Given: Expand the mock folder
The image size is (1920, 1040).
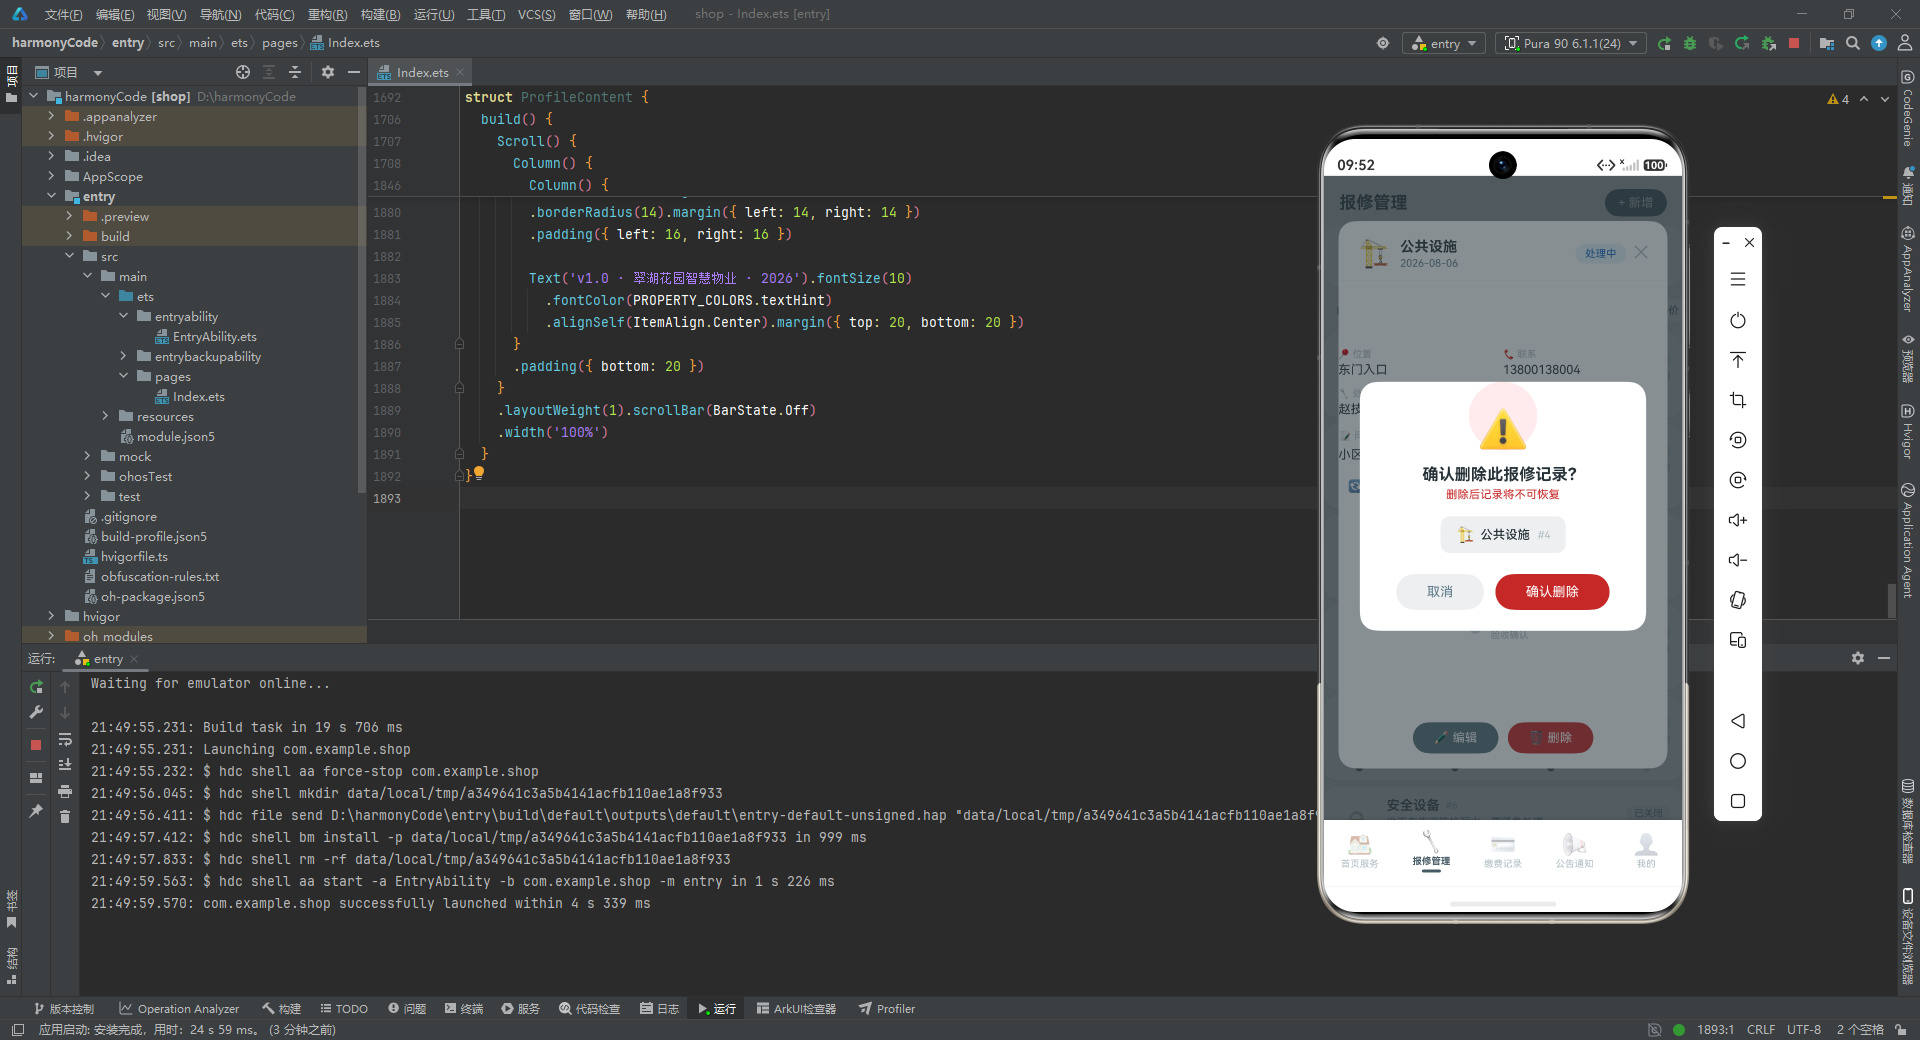Looking at the screenshot, I should pos(88,456).
